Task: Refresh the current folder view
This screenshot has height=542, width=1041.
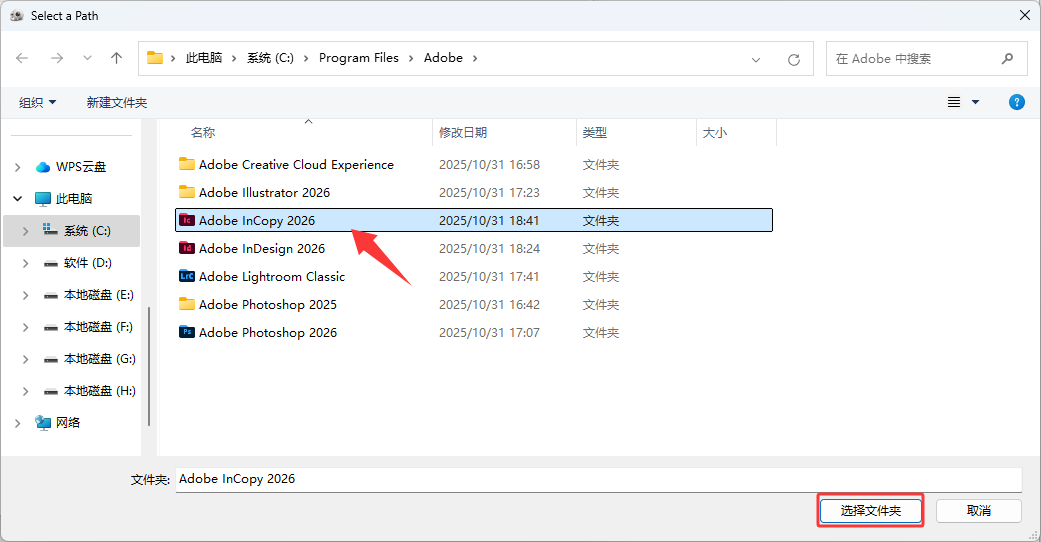Action: [794, 59]
